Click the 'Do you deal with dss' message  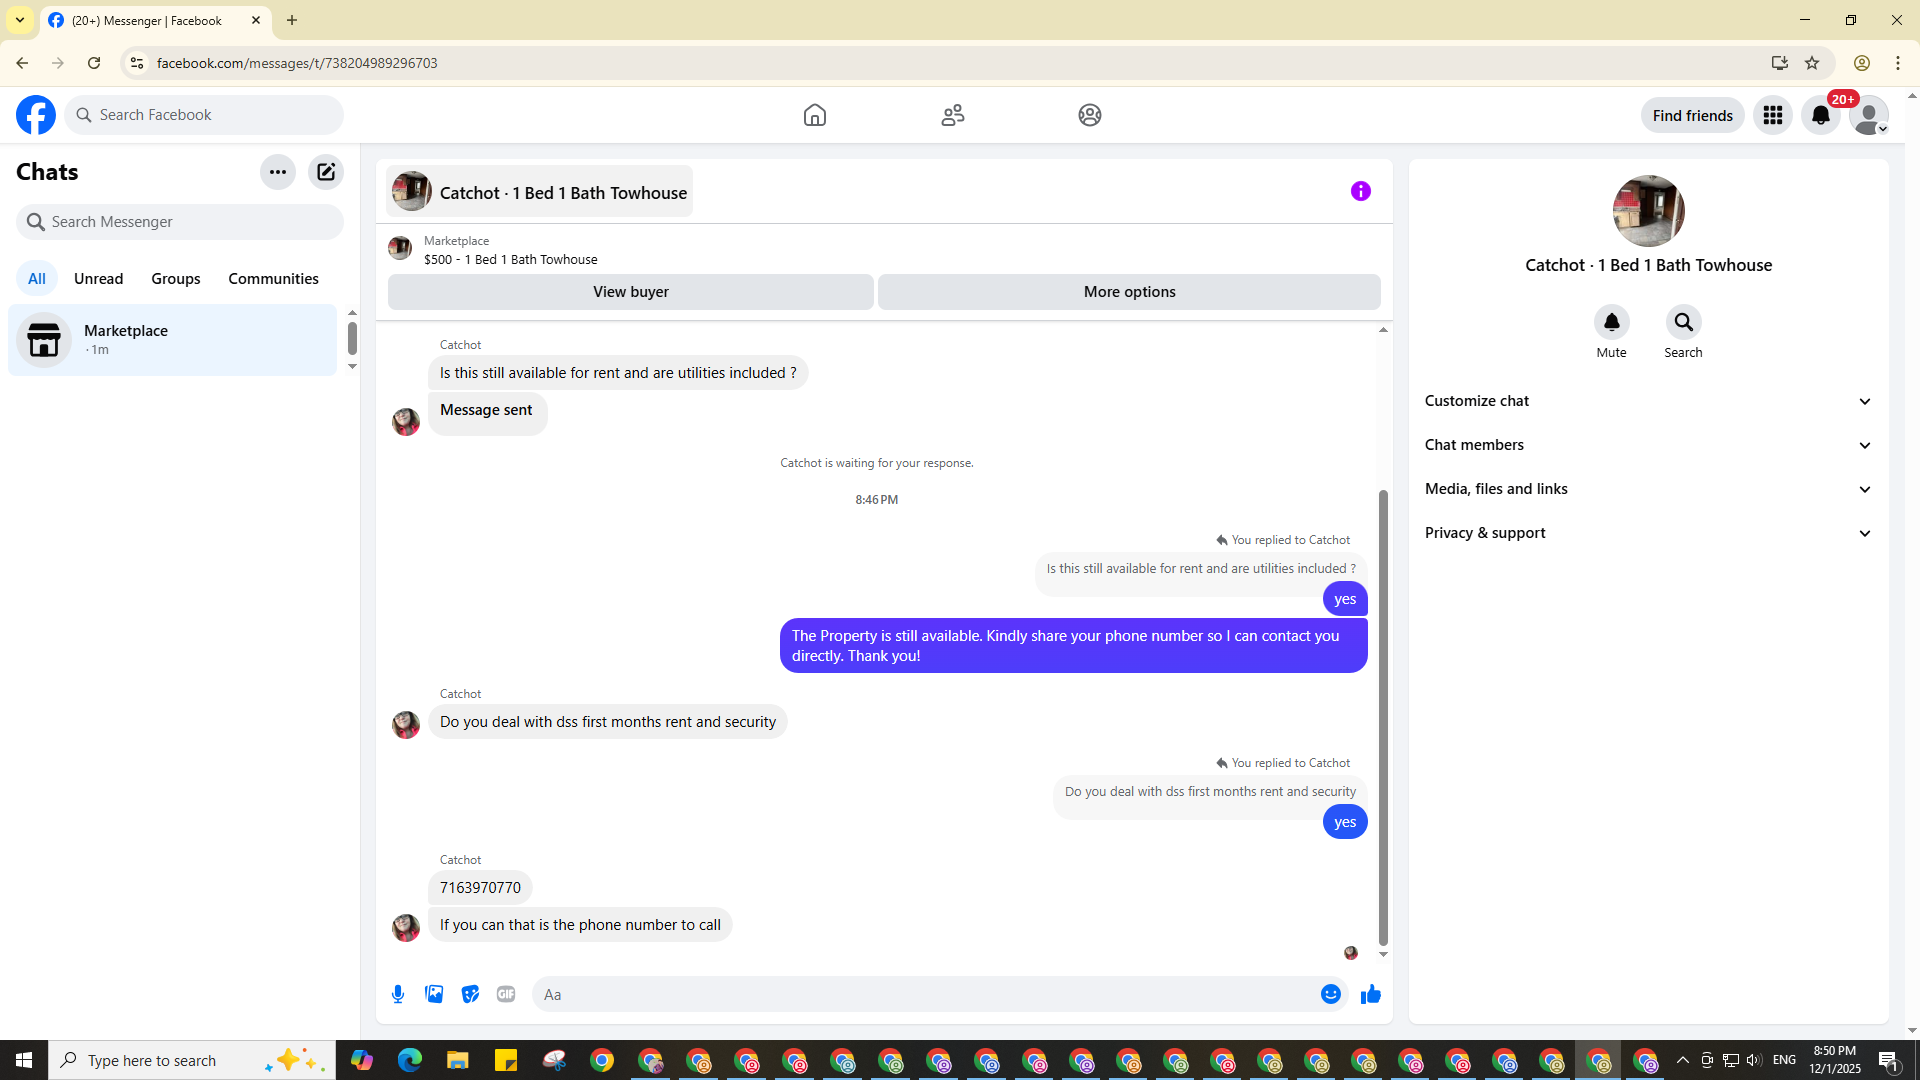(x=608, y=722)
